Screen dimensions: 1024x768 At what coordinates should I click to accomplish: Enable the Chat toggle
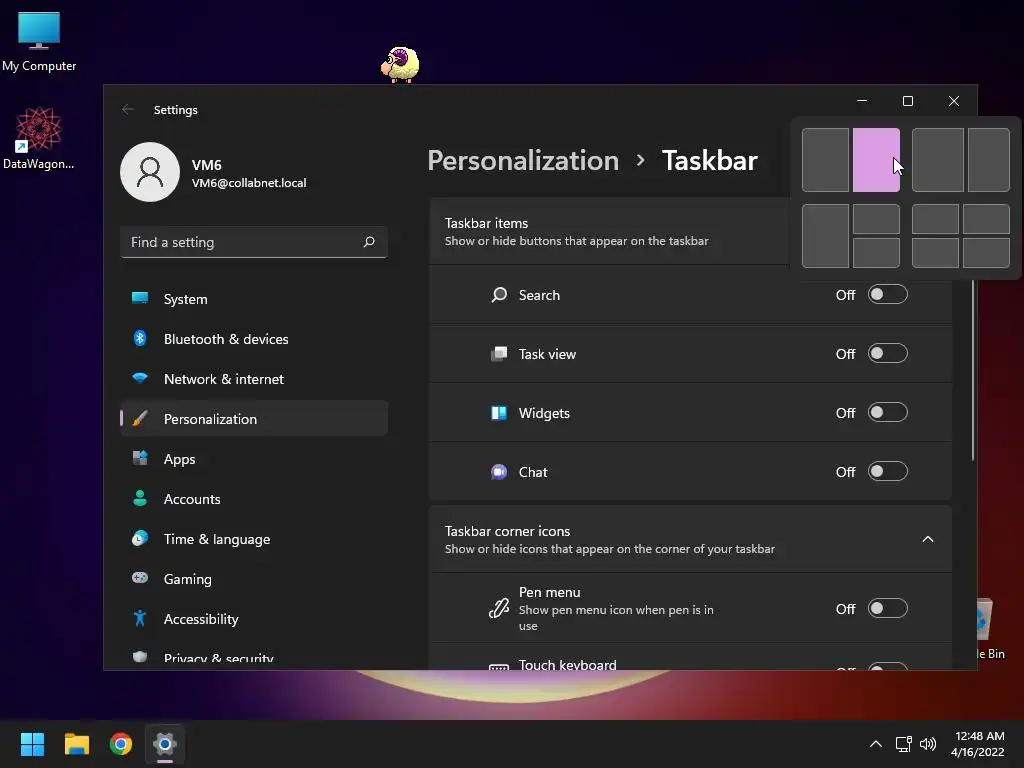888,472
